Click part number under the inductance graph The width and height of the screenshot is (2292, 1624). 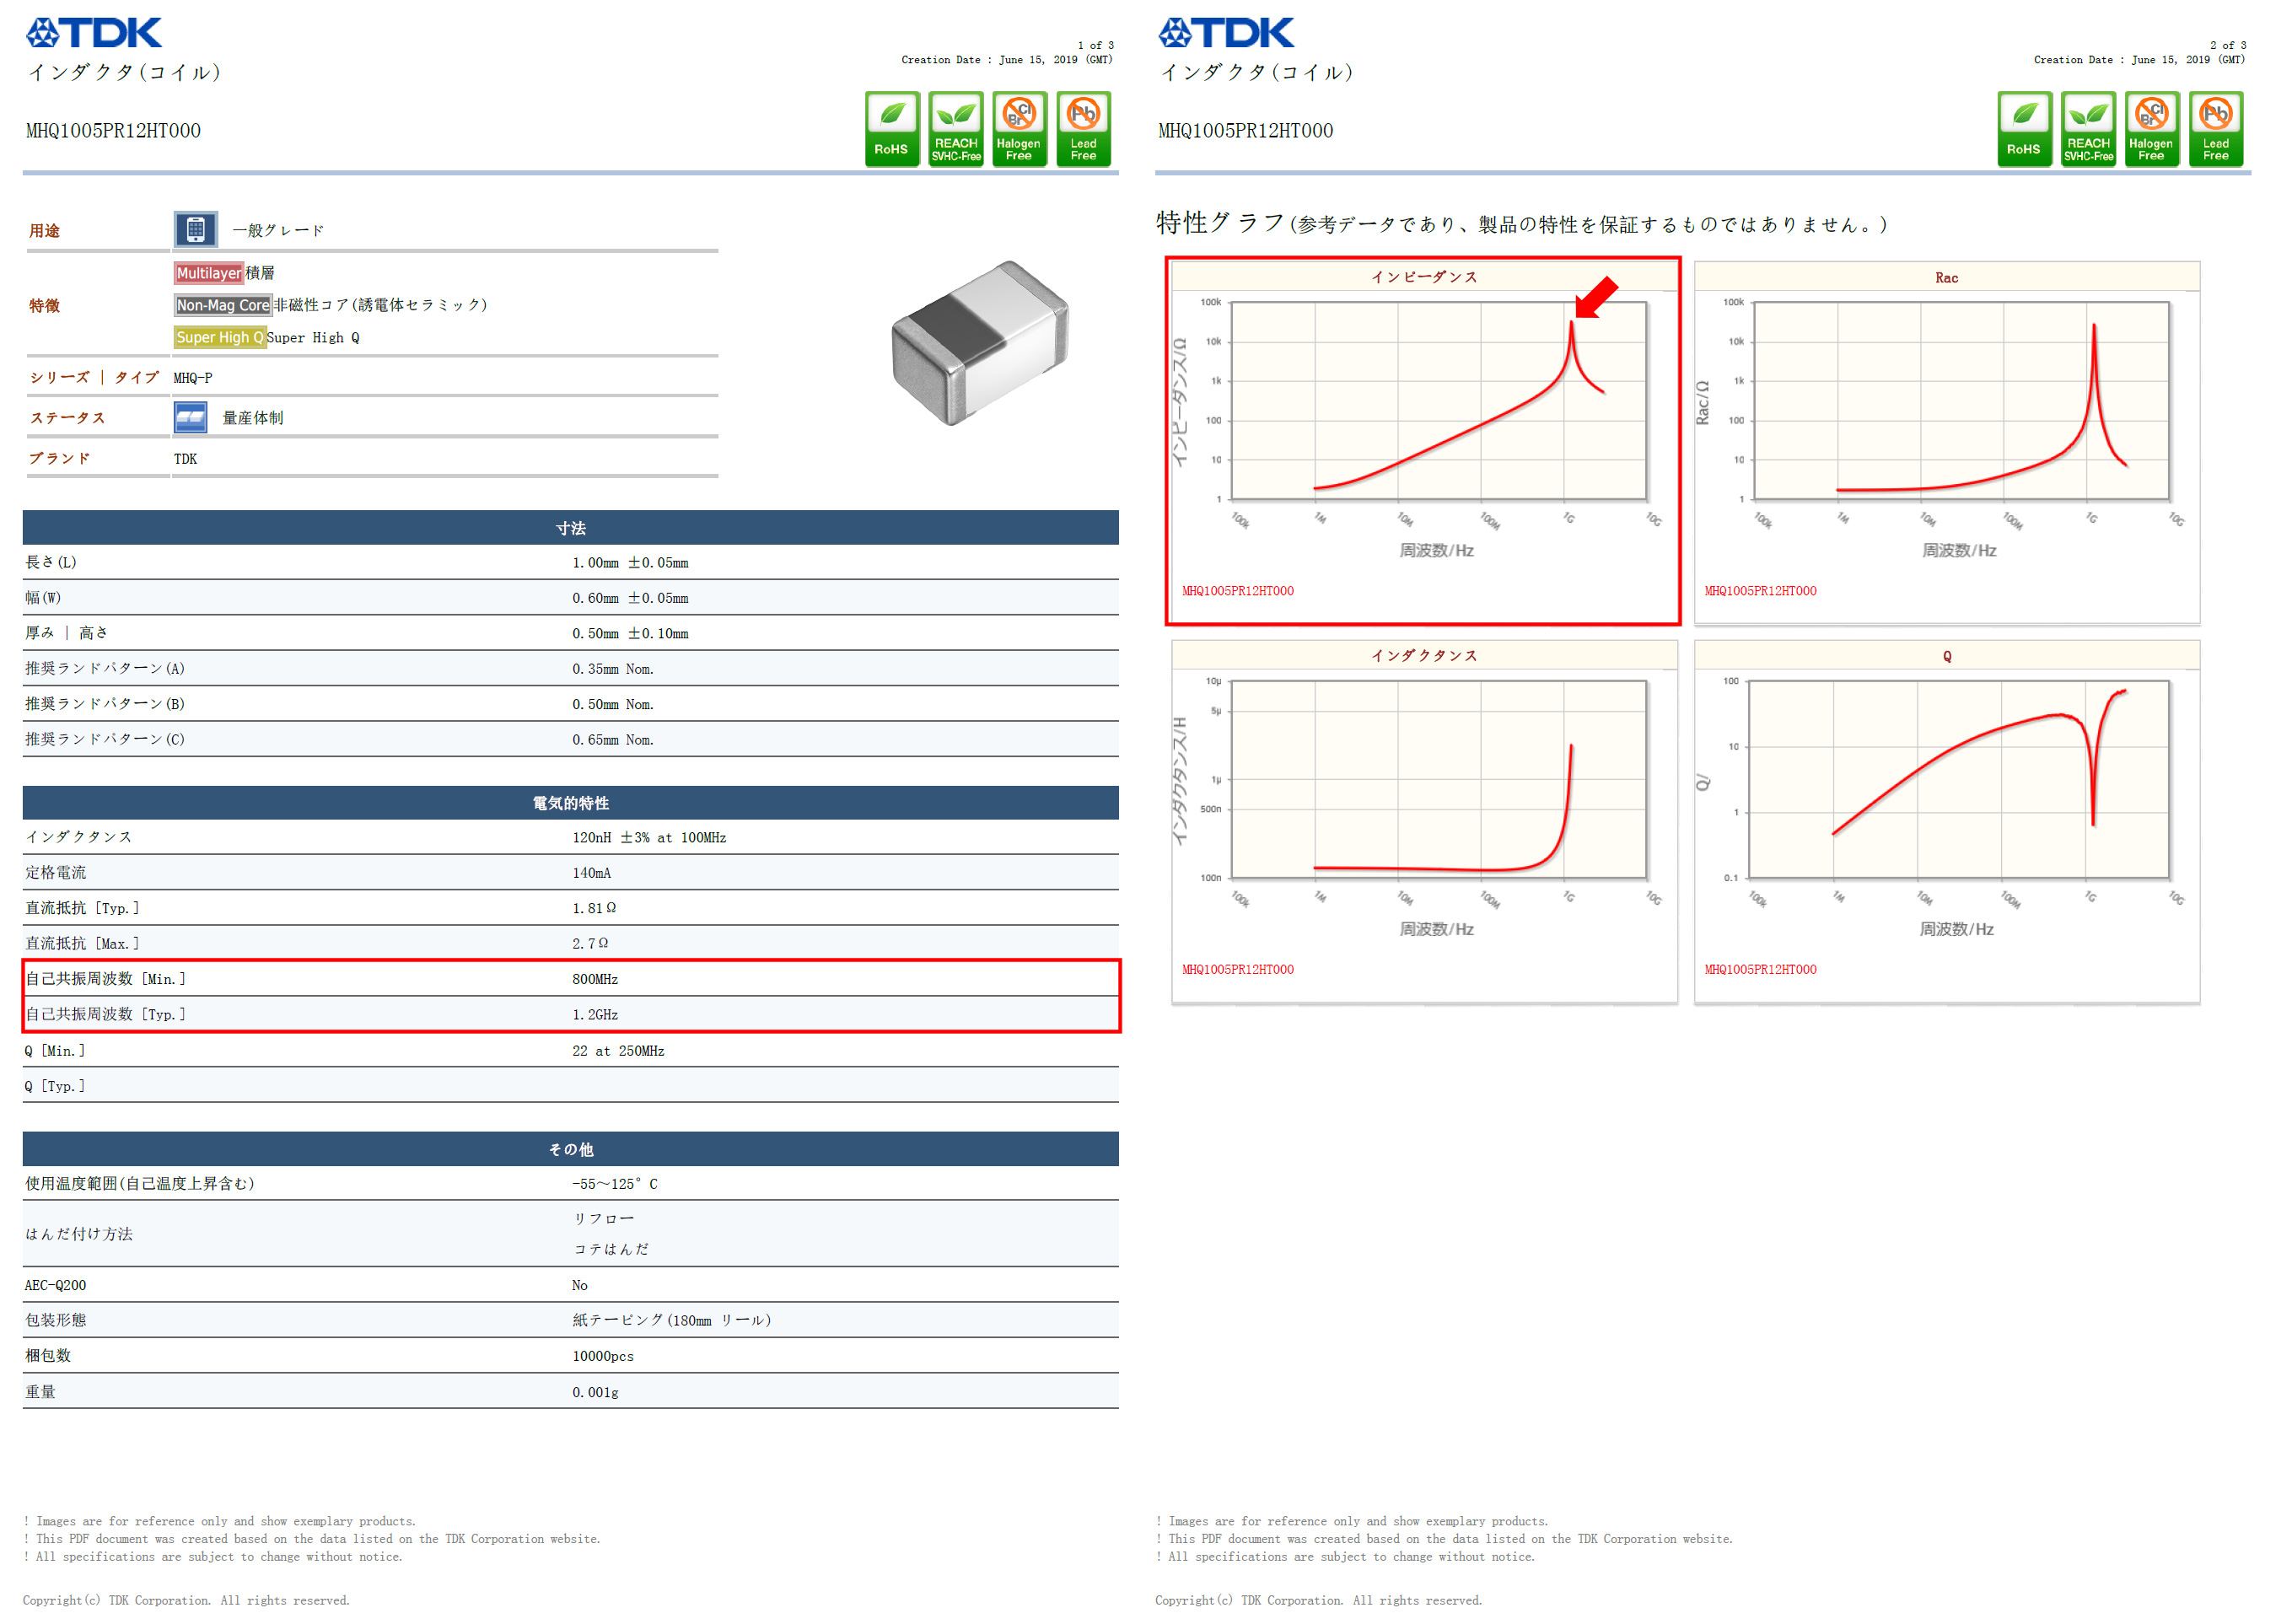pos(1238,969)
